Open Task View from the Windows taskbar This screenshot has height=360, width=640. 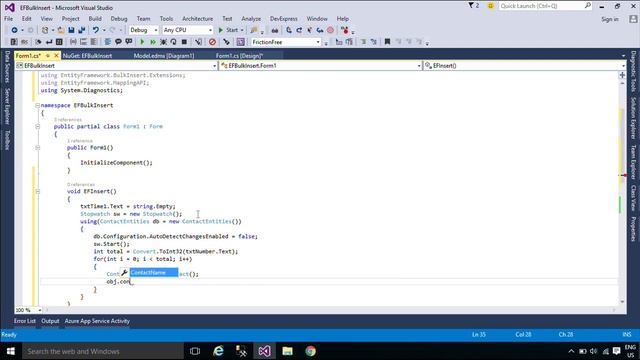tap(195, 351)
